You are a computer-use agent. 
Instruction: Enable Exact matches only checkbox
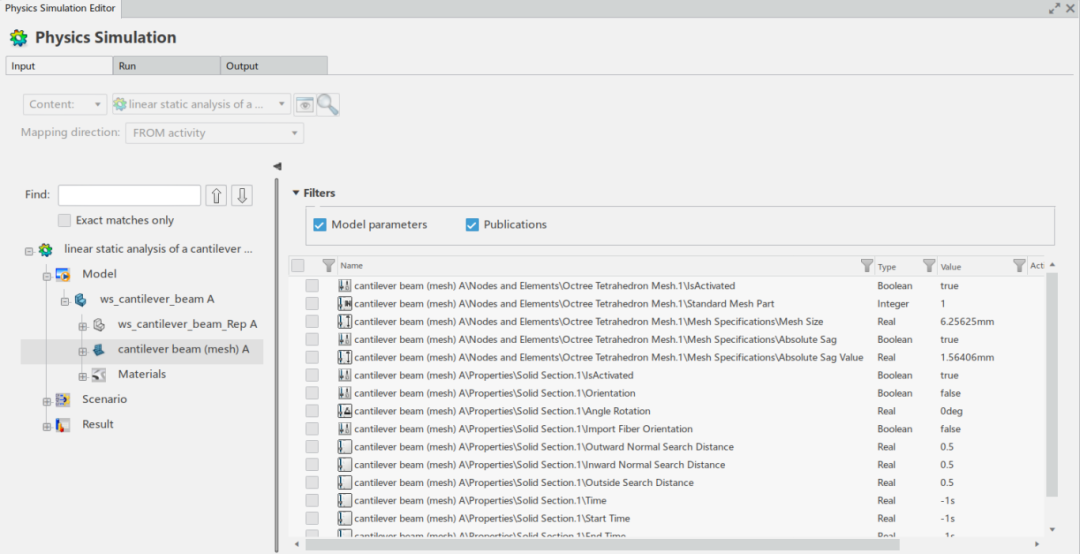[64, 220]
